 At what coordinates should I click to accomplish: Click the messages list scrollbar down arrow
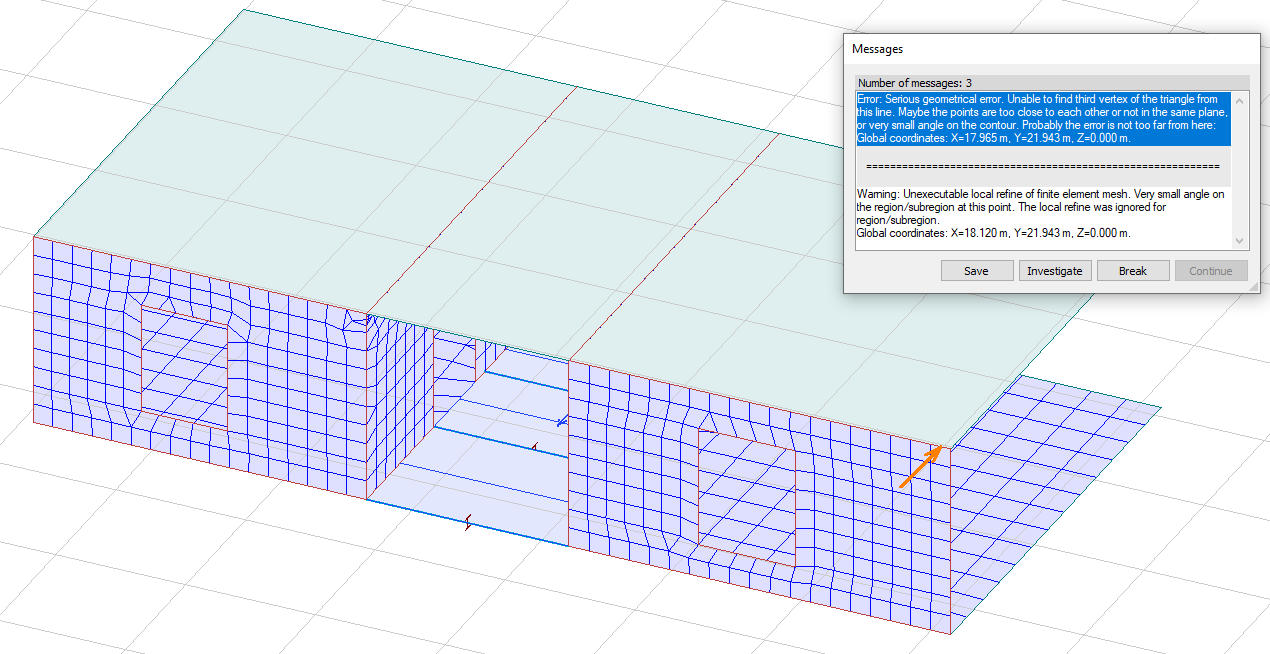(1240, 241)
